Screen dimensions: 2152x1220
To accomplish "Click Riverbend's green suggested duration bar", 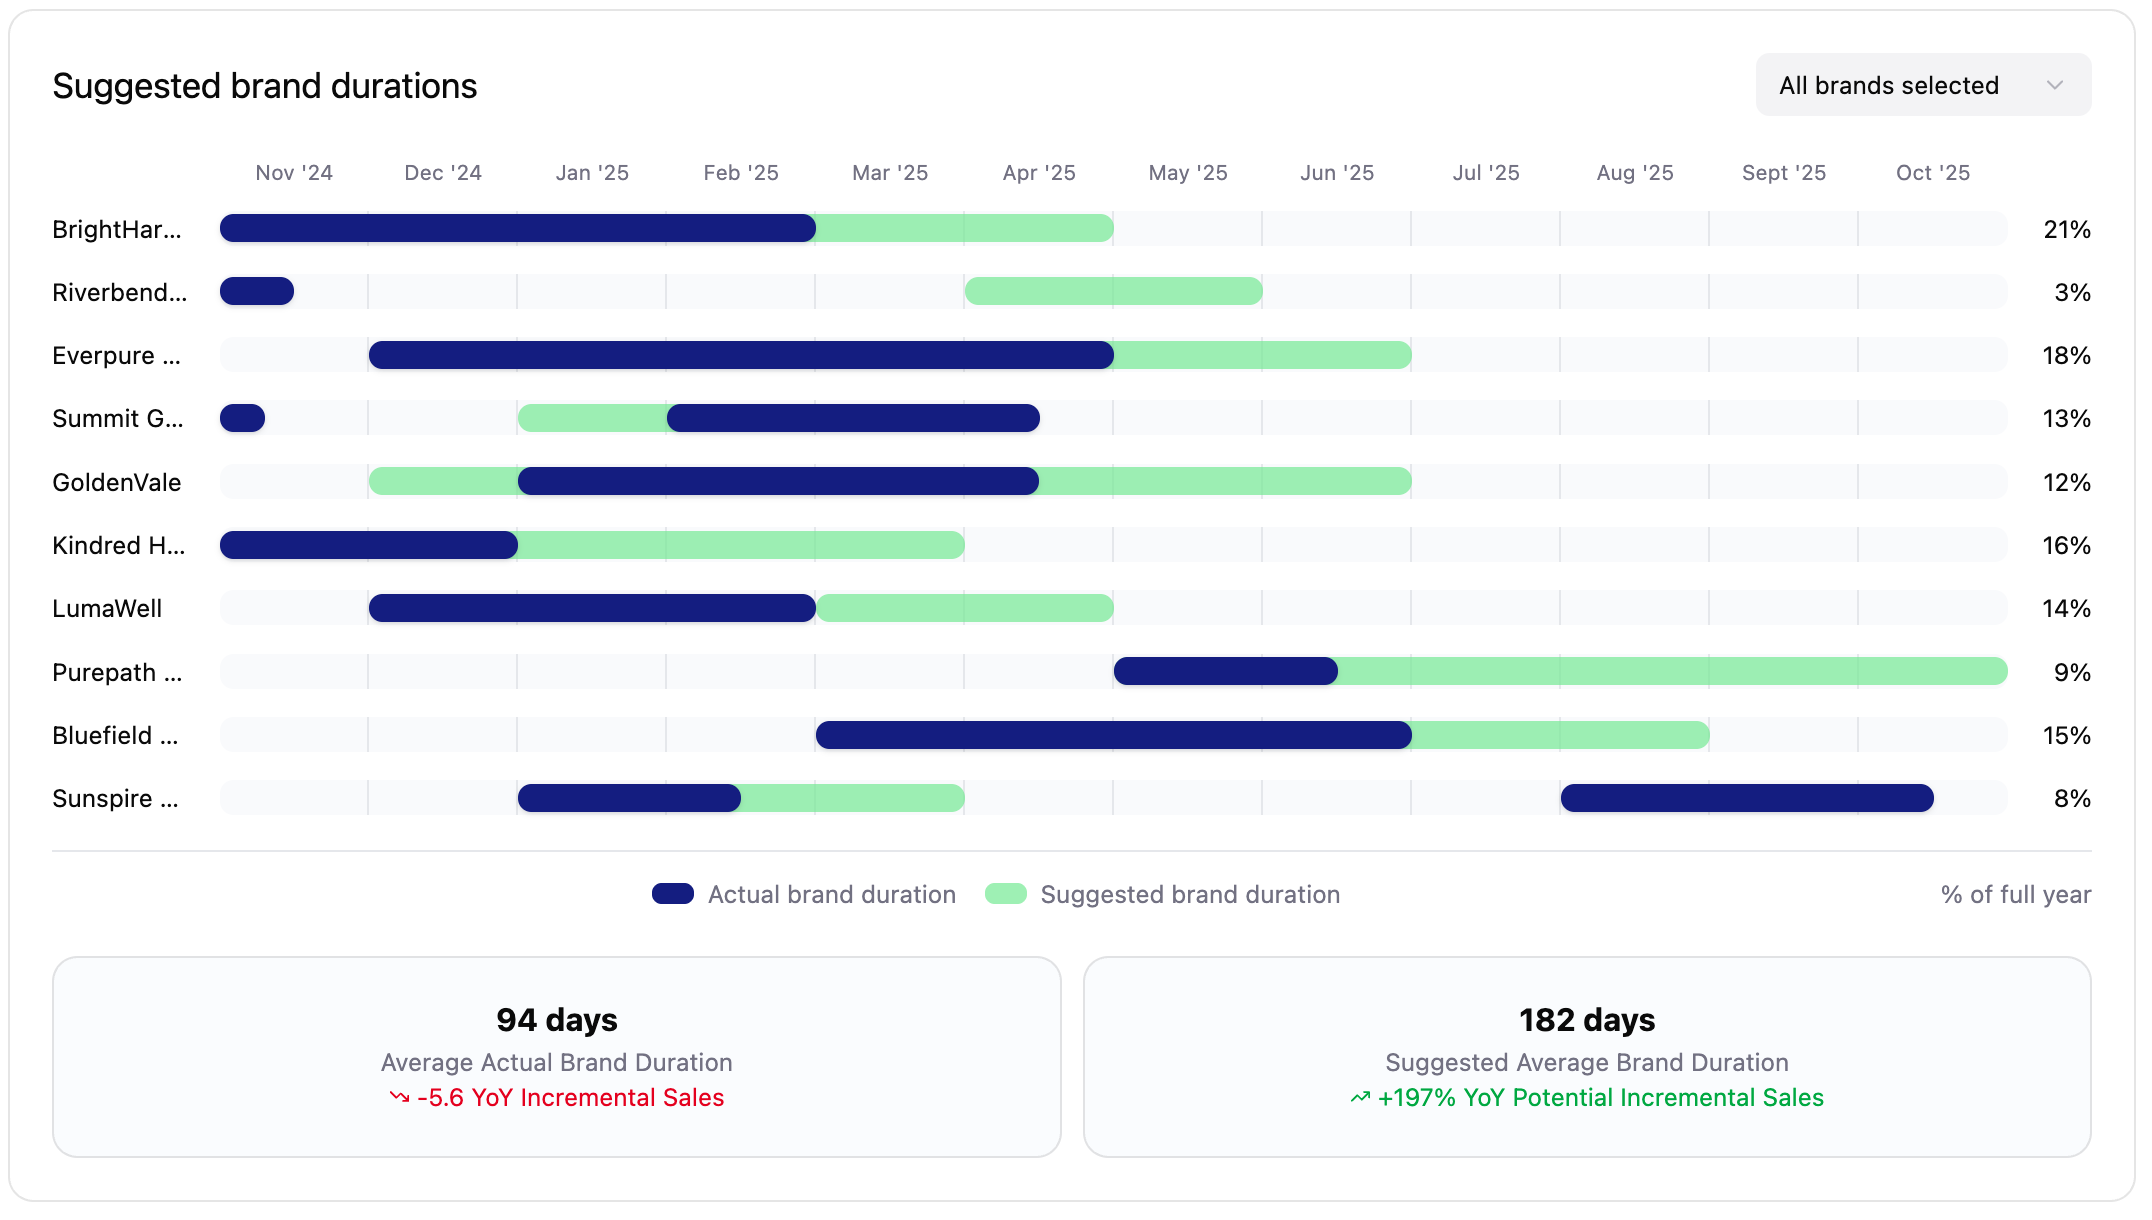I will [1113, 292].
